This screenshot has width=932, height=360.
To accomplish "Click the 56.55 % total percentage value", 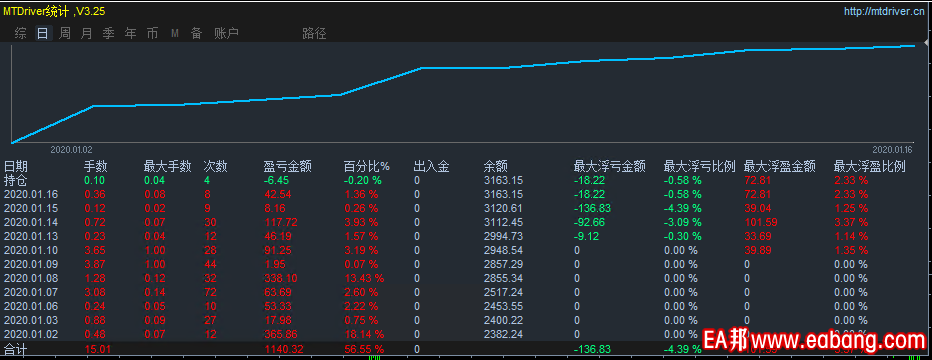I will 364,349.
